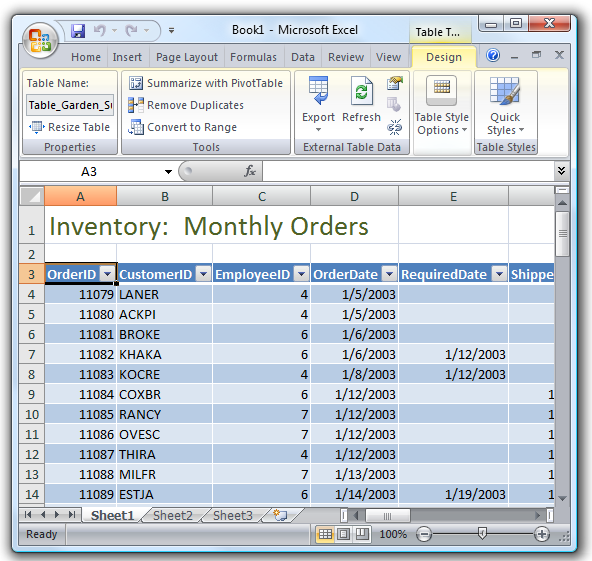Select column B header

[165, 196]
